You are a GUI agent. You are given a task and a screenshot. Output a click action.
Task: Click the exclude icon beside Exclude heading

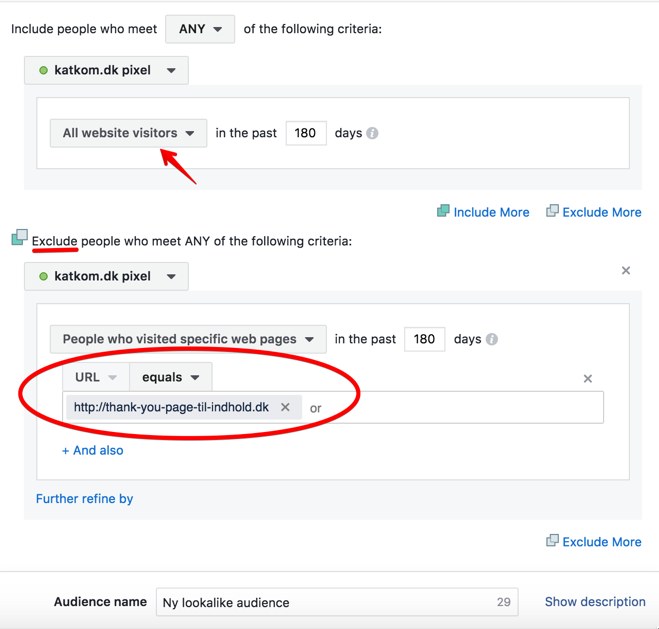(x=19, y=238)
